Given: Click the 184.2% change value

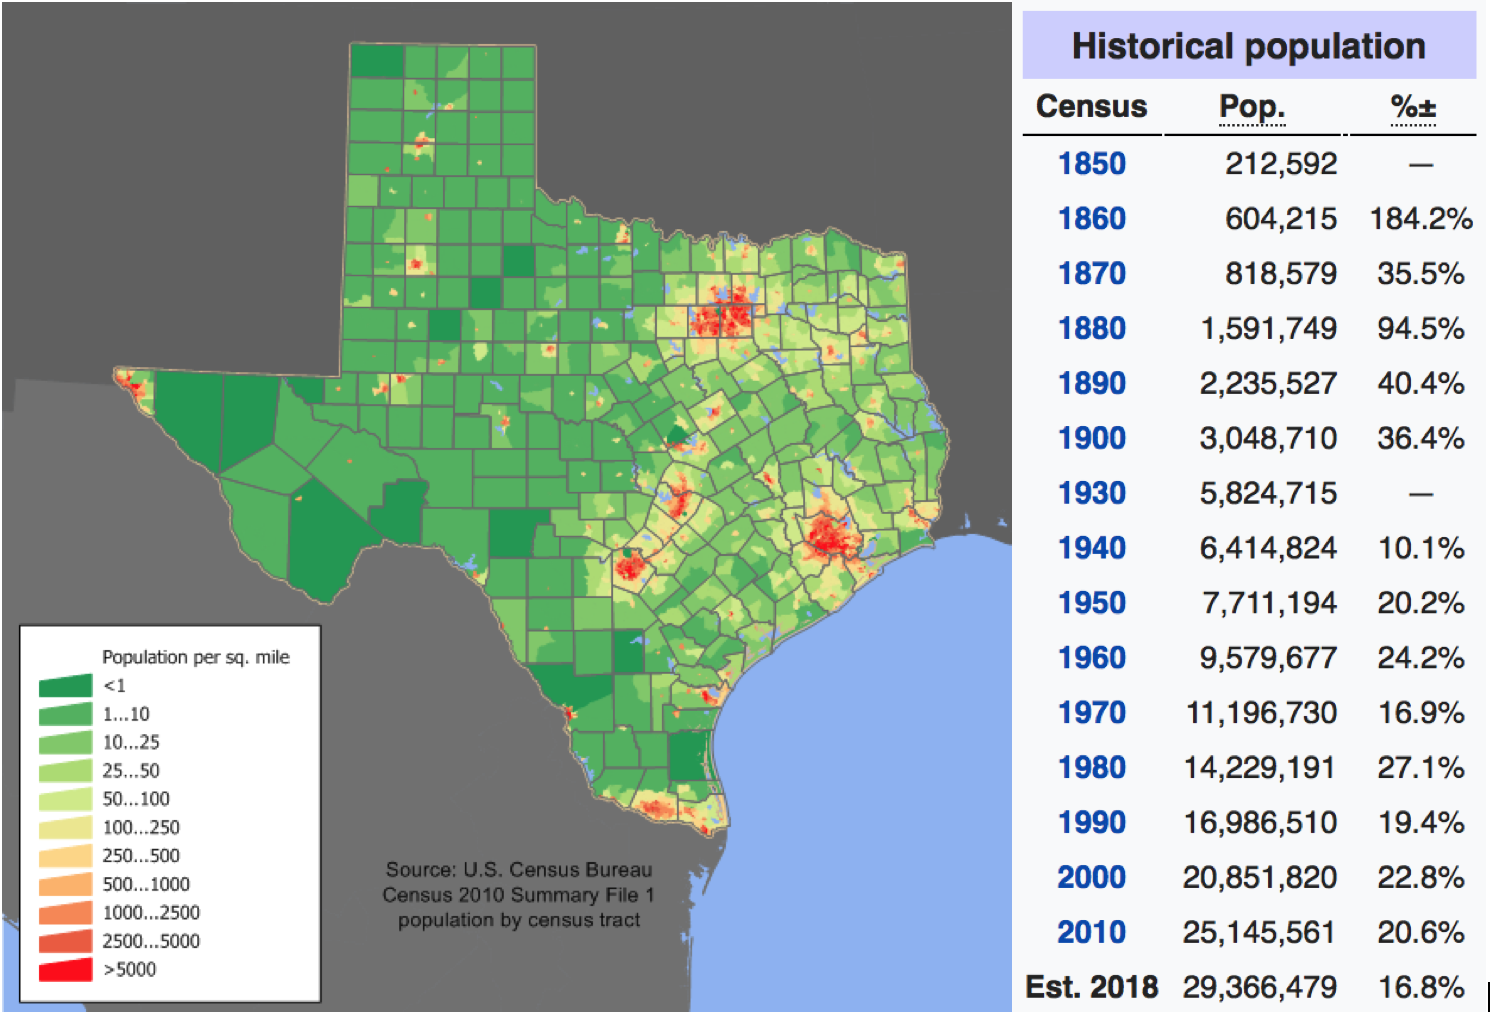Looking at the screenshot, I should [1421, 219].
